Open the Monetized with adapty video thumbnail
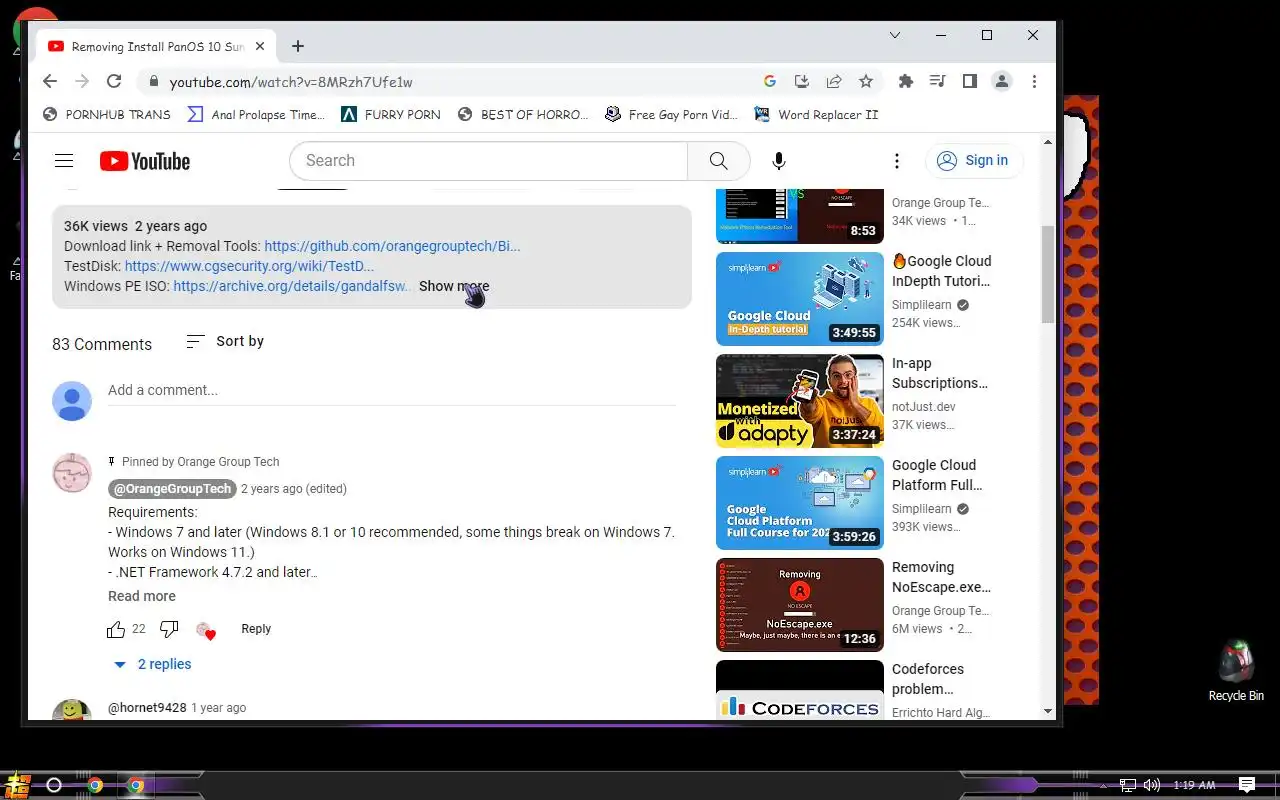This screenshot has height=800, width=1280. [800, 401]
